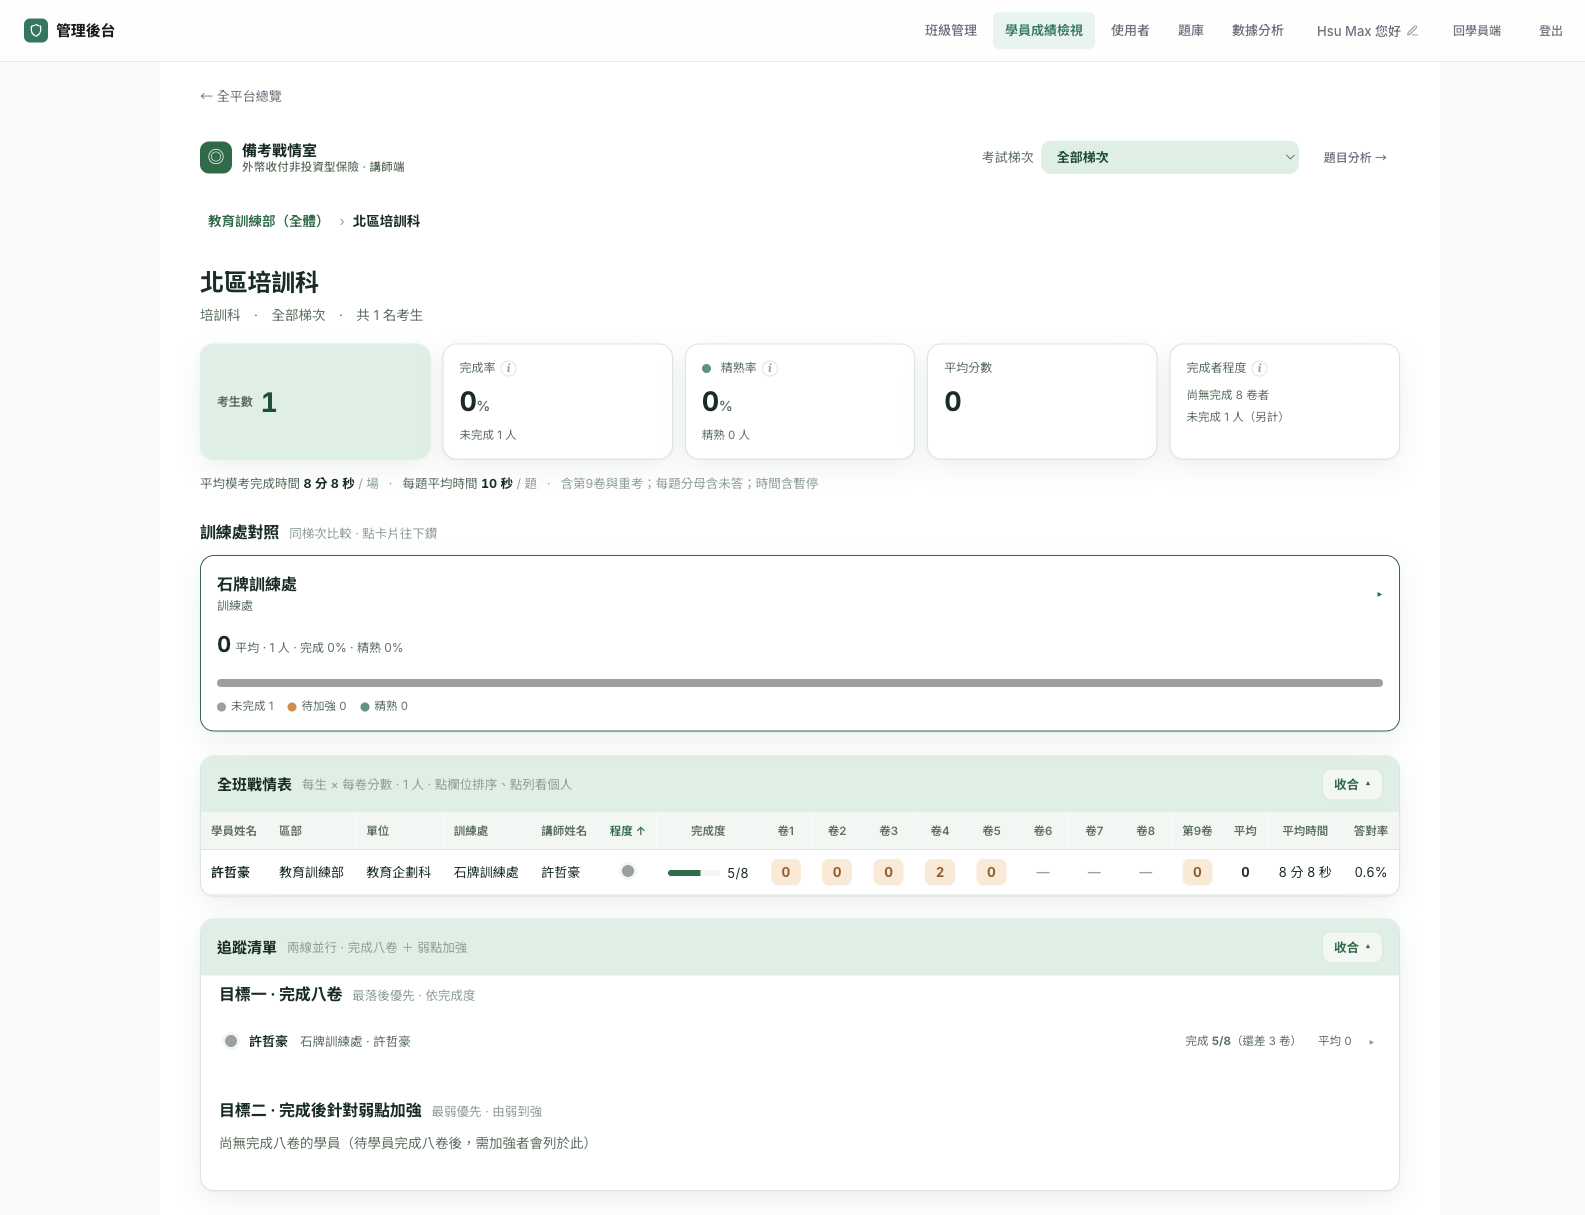Sort the table by the 平均時間 column

point(1305,831)
